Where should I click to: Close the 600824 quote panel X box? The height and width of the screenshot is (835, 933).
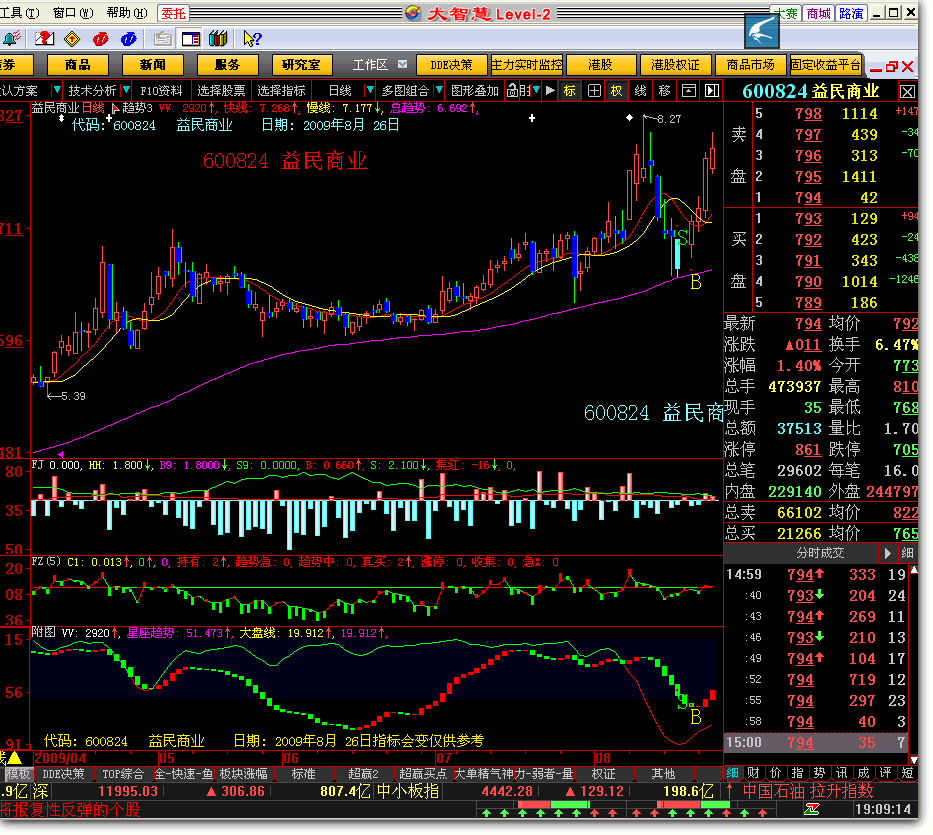pos(907,92)
